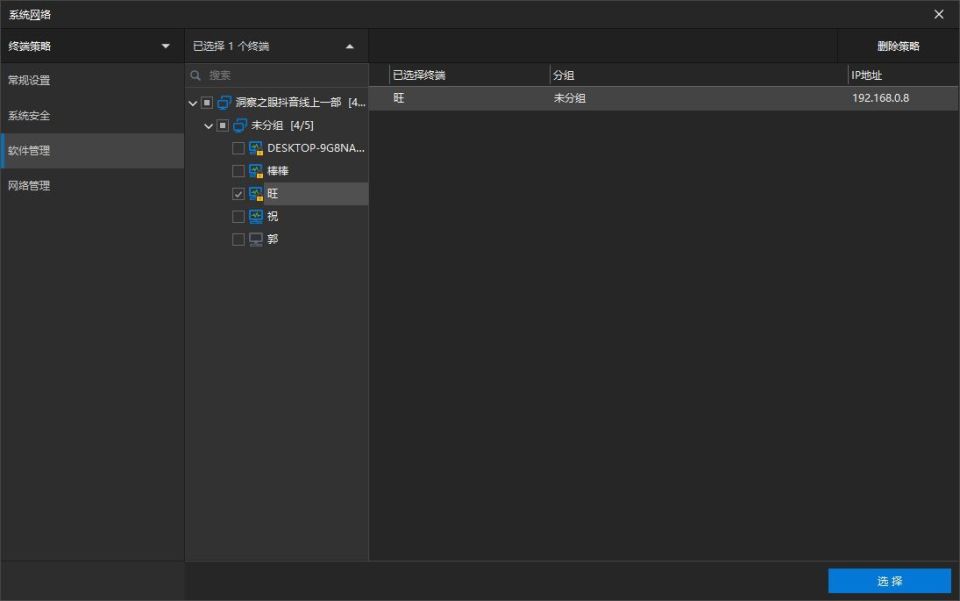Check the 郭 terminal checkbox
Viewport: 960px width, 601px height.
point(238,239)
